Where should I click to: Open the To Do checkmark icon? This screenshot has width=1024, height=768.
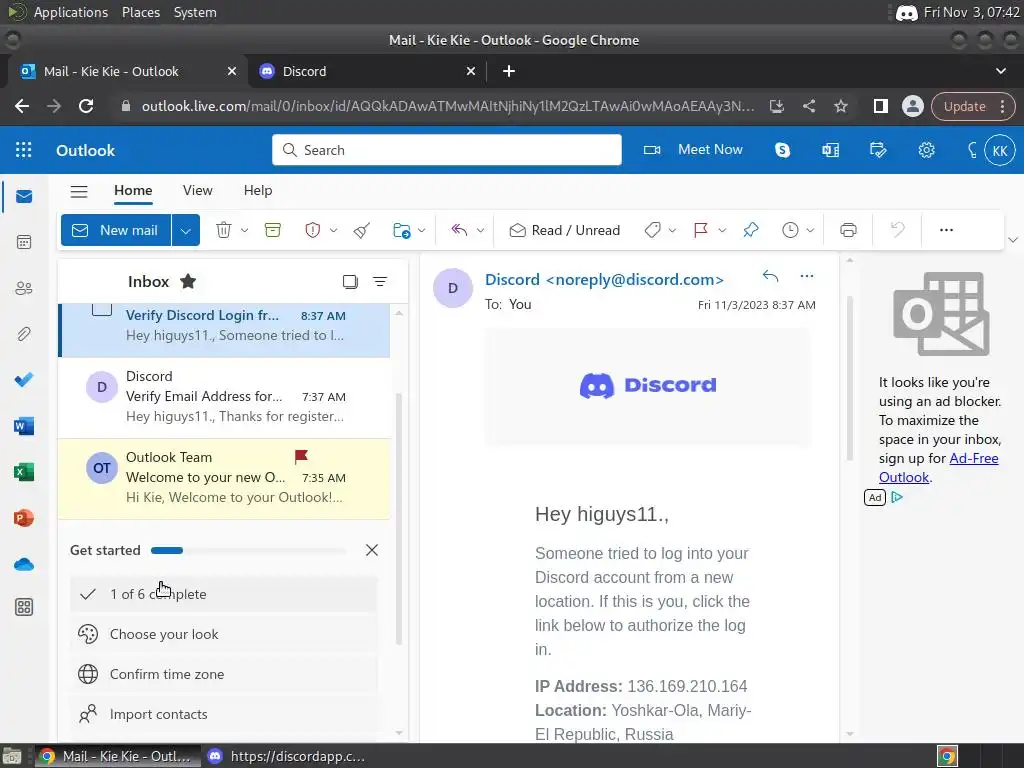[24, 380]
